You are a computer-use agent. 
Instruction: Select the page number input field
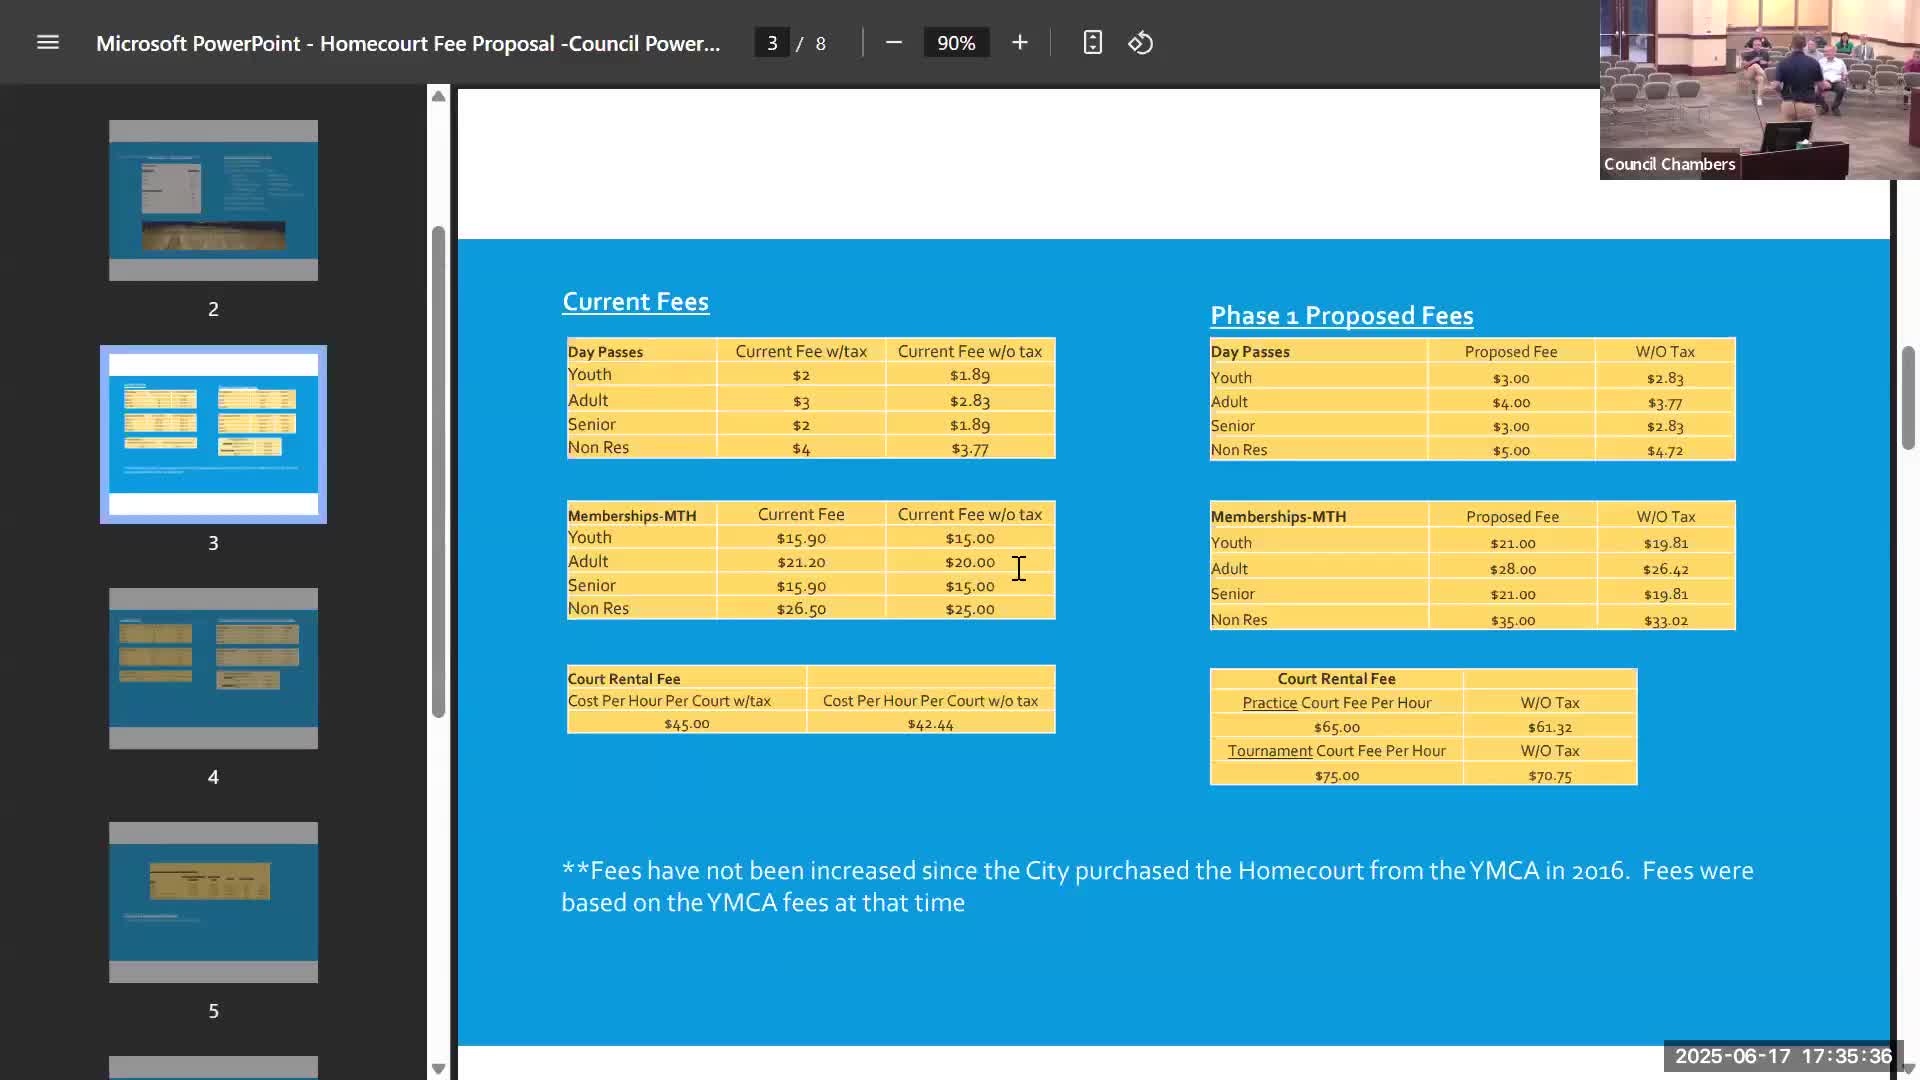point(771,43)
